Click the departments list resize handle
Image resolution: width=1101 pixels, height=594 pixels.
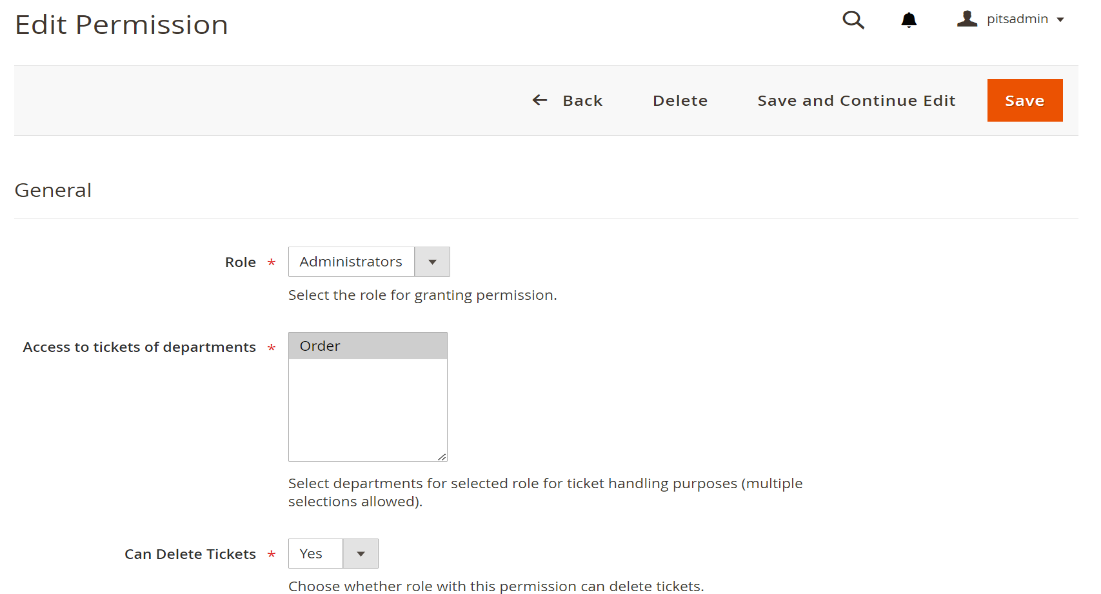[x=441, y=455]
